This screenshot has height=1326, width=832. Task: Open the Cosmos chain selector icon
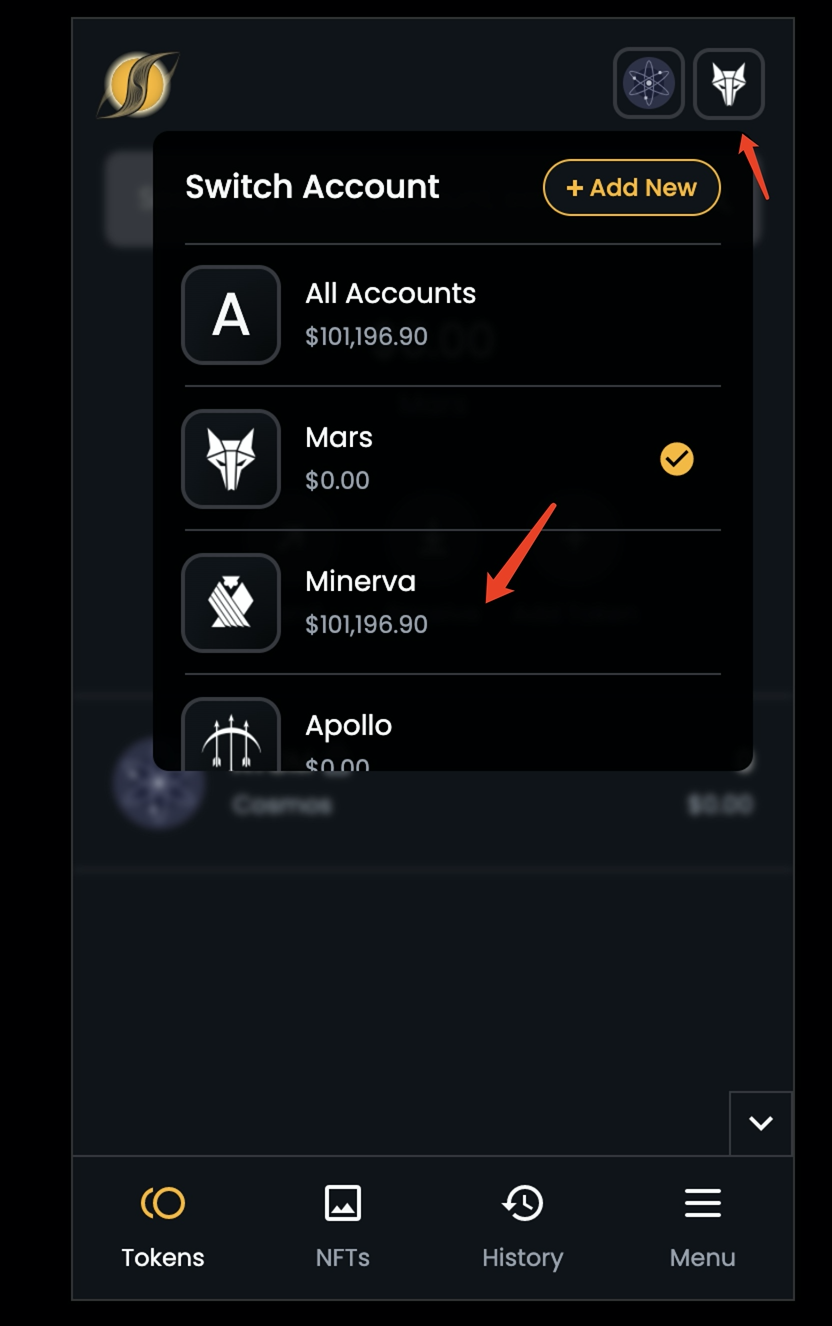(x=649, y=83)
